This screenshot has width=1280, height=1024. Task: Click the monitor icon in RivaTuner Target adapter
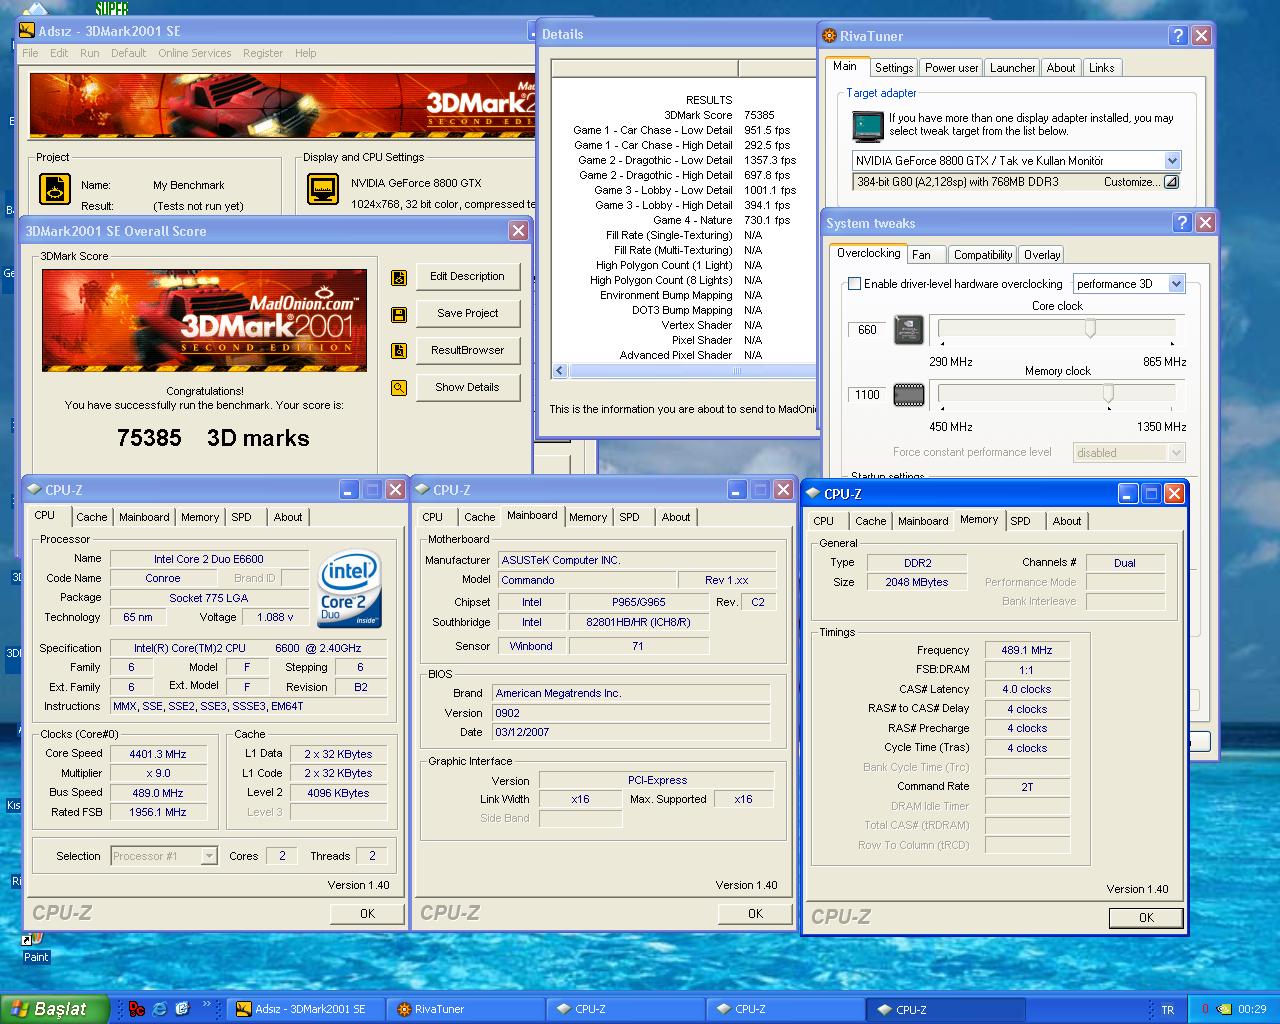867,126
